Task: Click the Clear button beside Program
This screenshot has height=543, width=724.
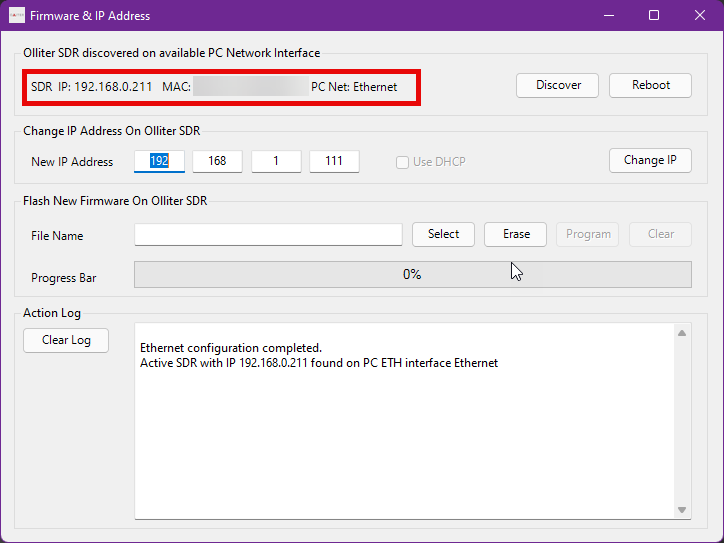Action: (660, 234)
